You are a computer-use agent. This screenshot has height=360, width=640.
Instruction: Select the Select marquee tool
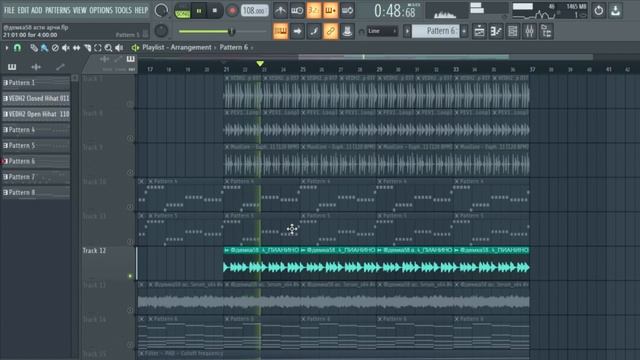(98, 48)
